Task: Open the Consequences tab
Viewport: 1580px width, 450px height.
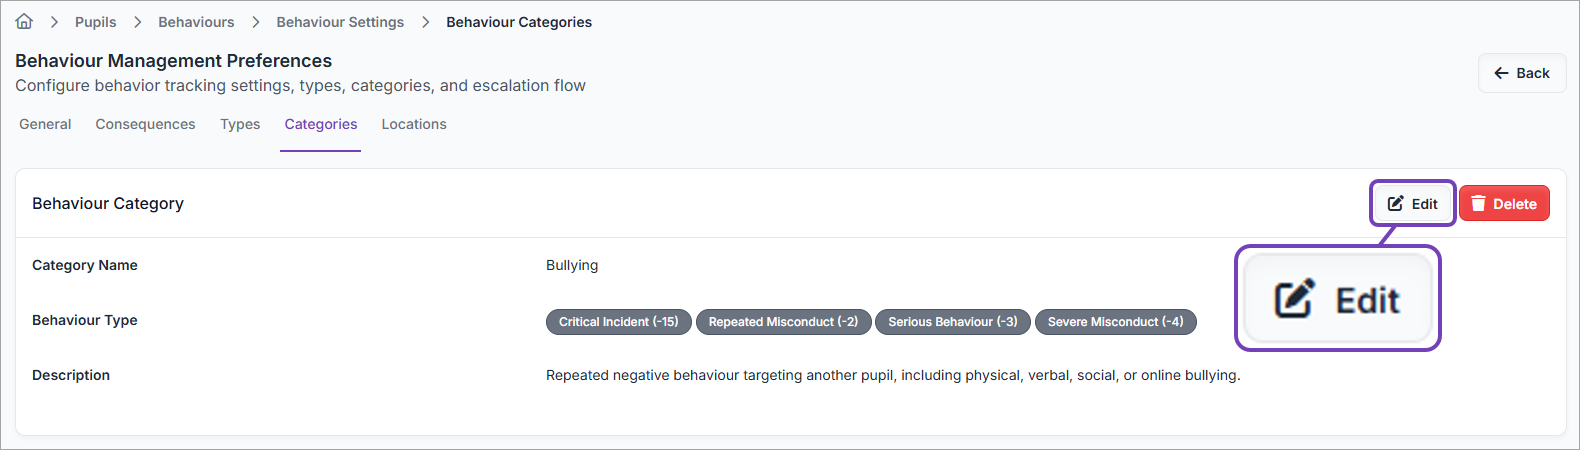Action: click(x=145, y=124)
